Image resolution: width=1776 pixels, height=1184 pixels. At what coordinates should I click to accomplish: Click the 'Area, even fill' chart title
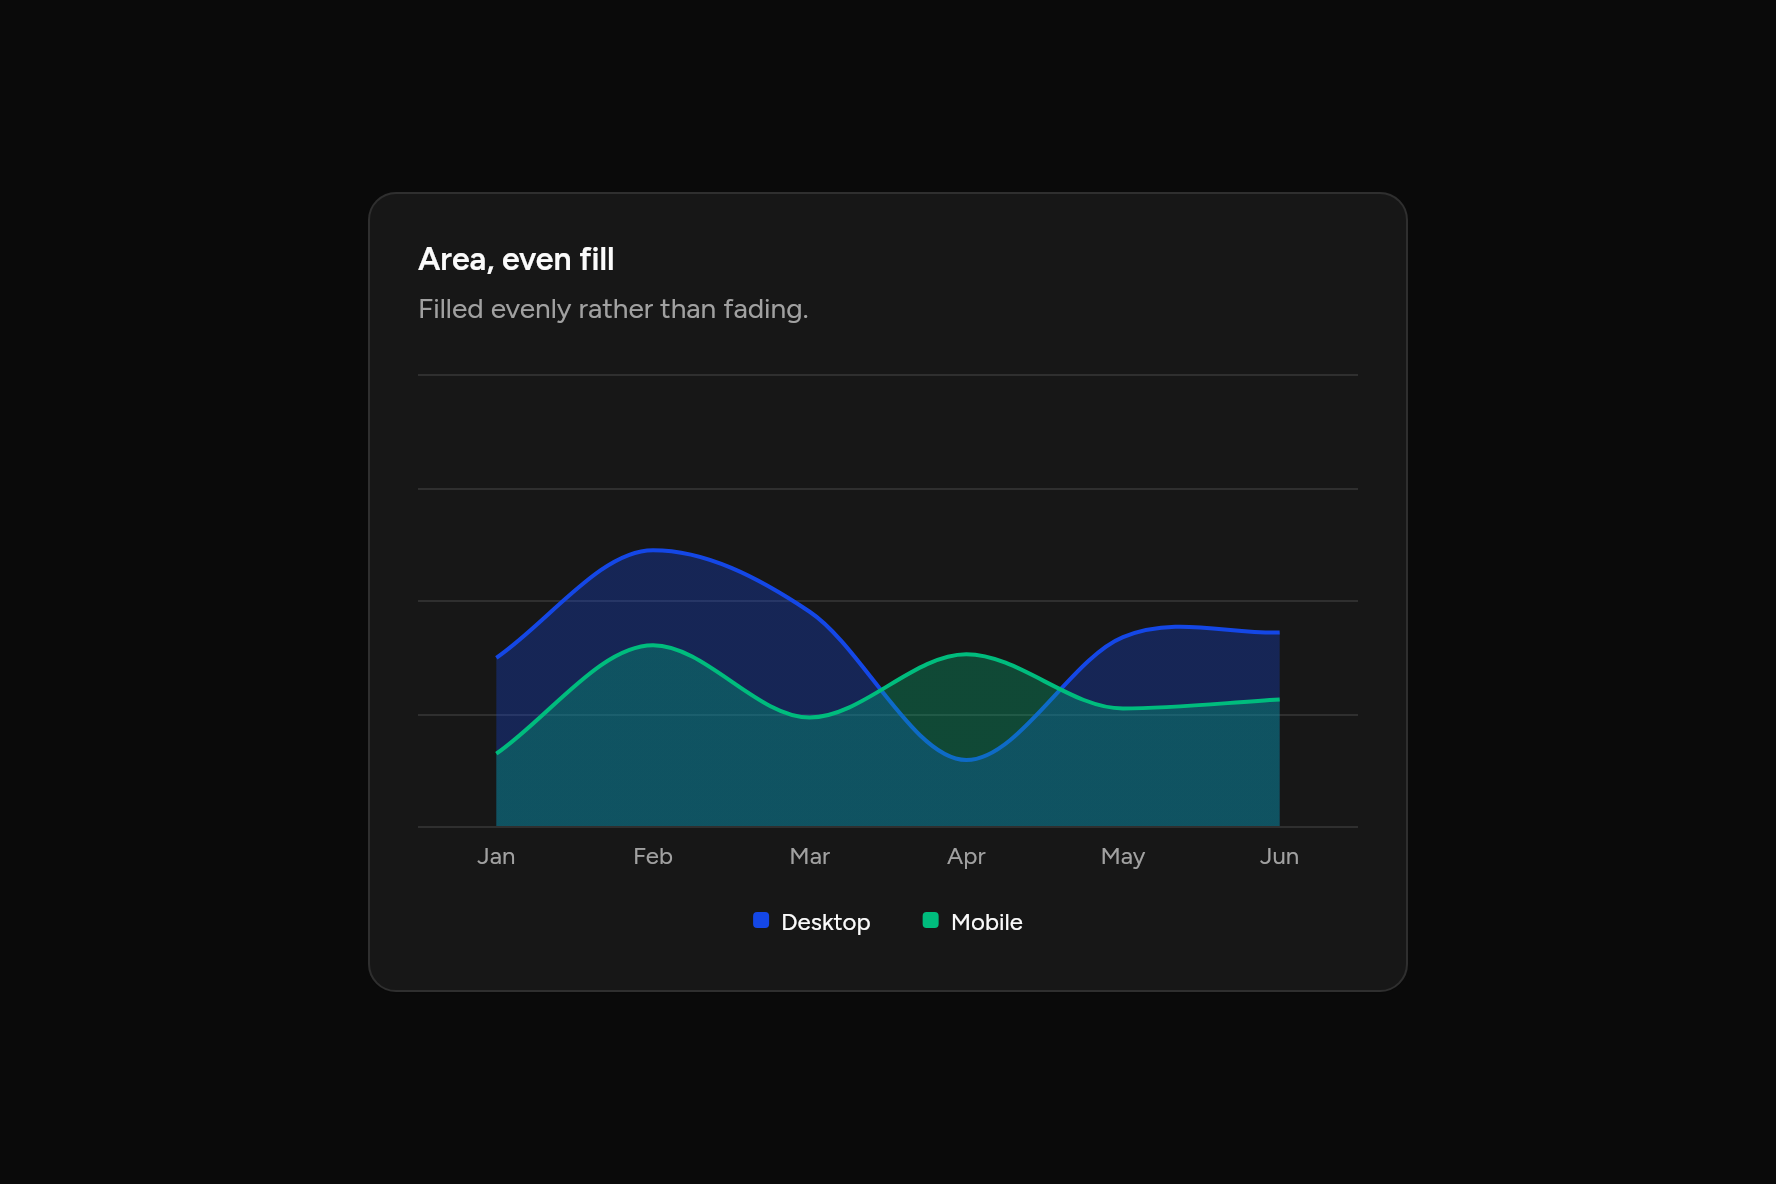516,259
